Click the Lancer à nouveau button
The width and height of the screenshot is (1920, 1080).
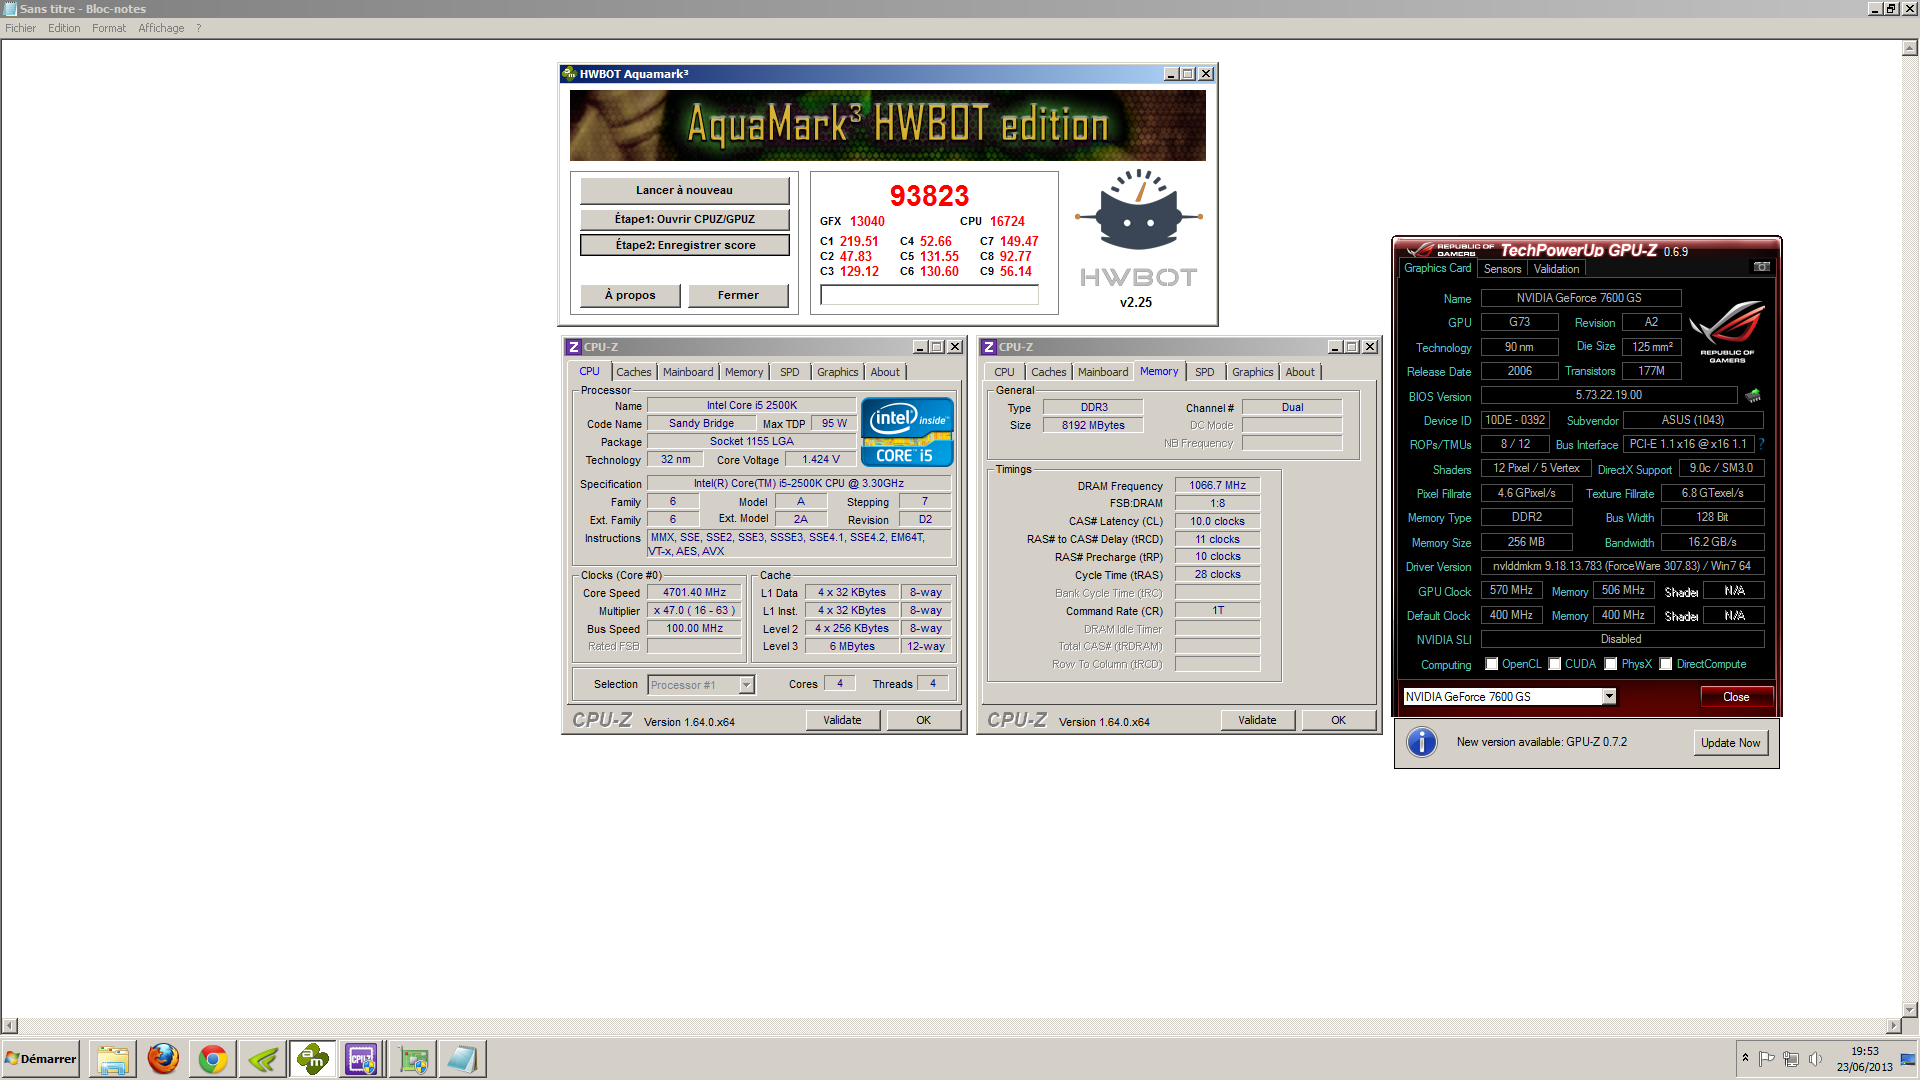tap(685, 190)
